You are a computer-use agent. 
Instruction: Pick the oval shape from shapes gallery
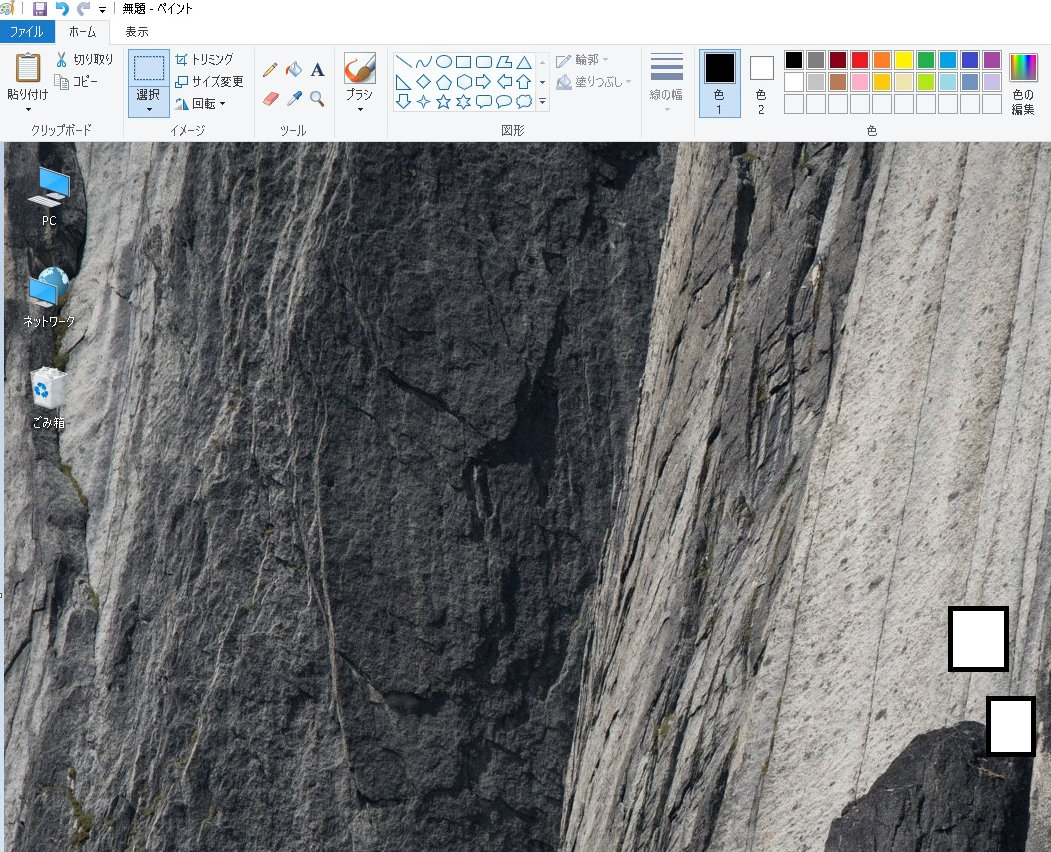(x=443, y=62)
